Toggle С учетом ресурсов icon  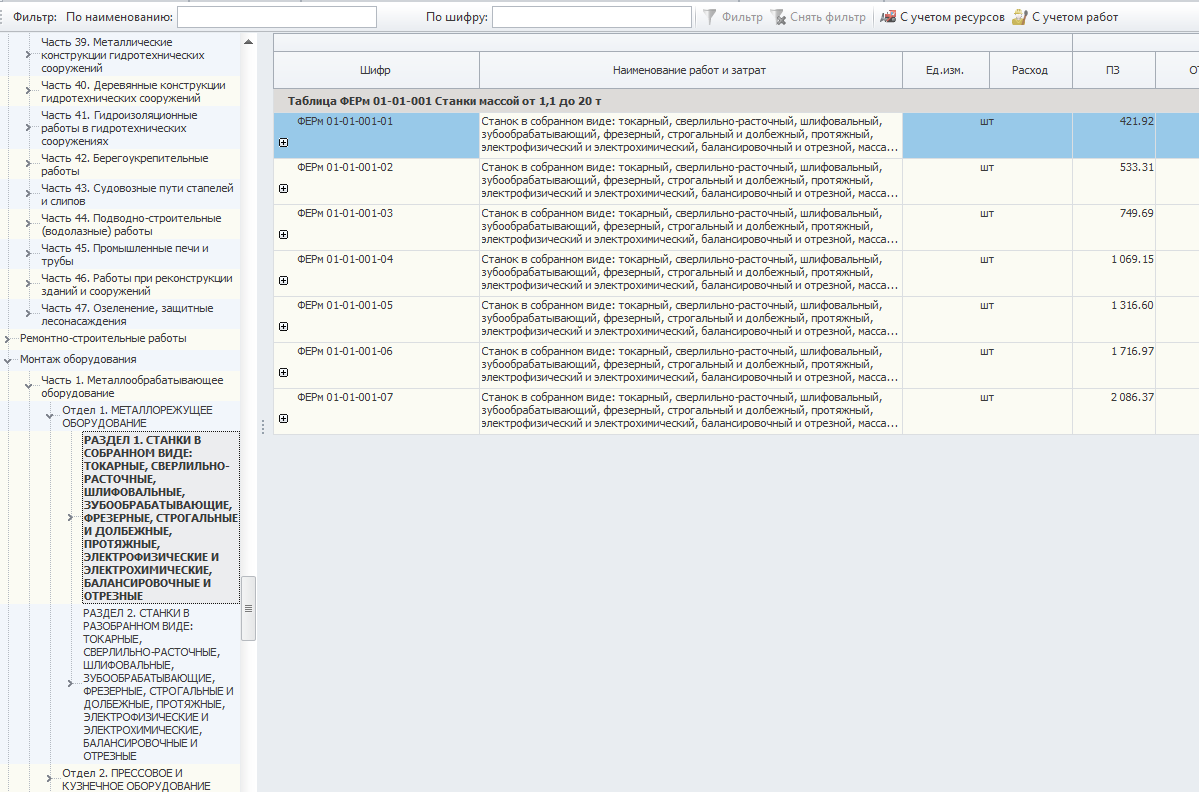[x=888, y=17]
